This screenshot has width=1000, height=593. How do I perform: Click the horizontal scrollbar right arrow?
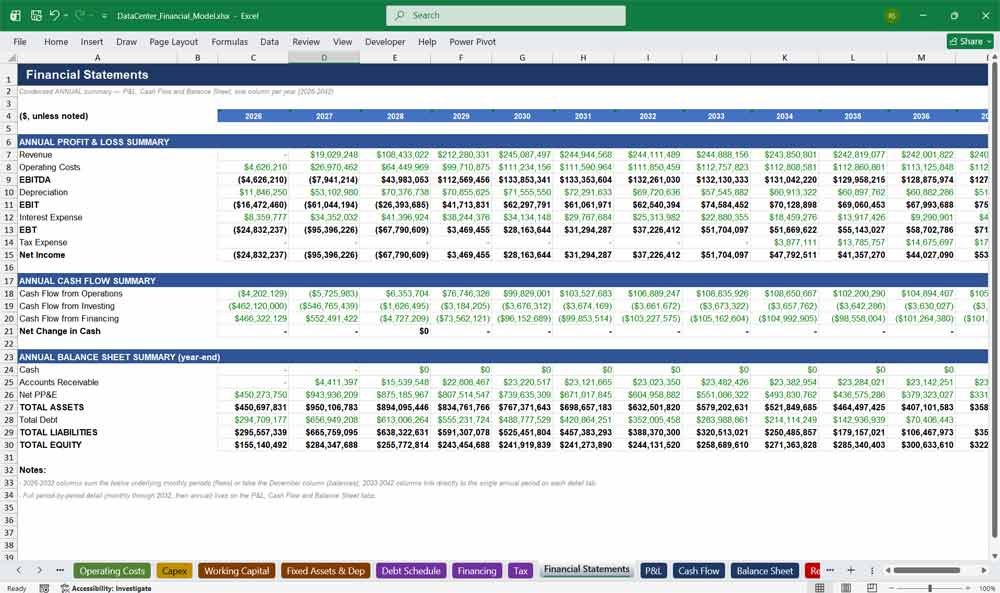[984, 570]
